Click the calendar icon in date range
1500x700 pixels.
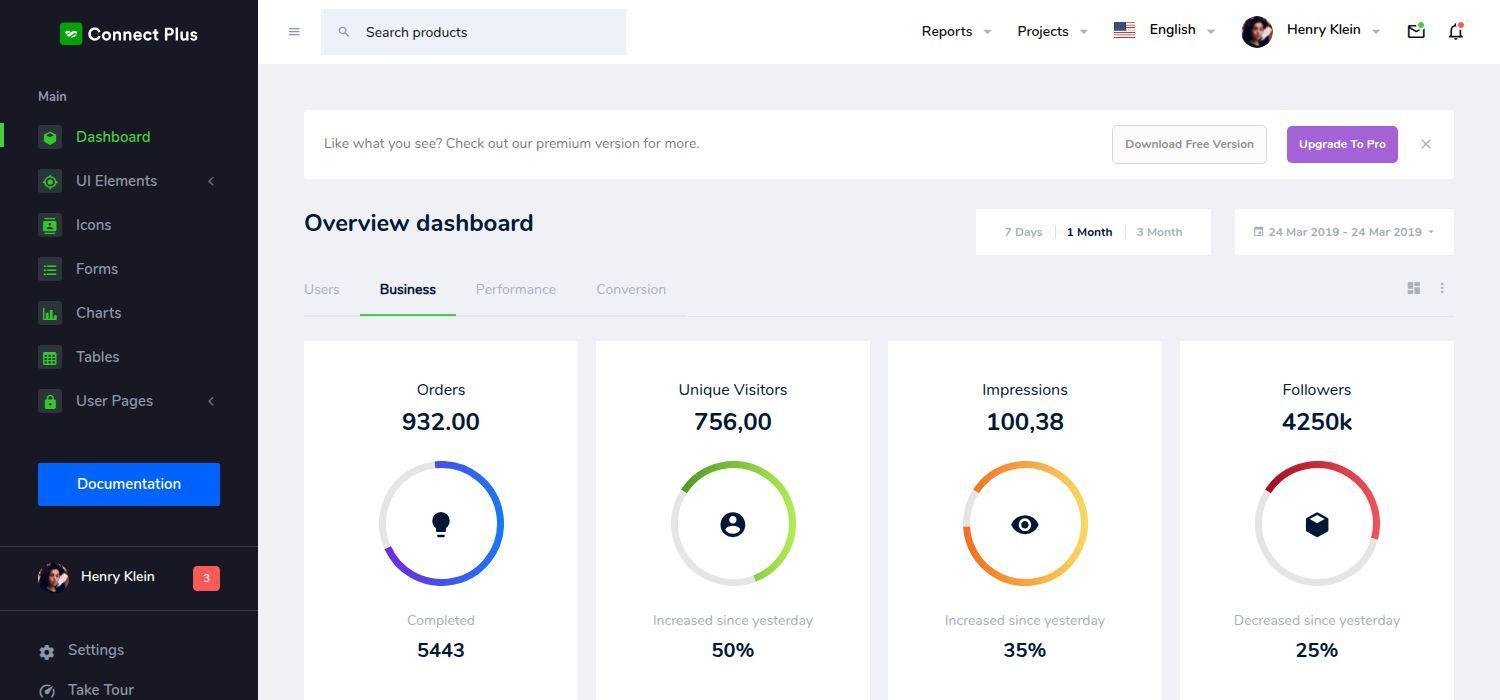pyautogui.click(x=1258, y=232)
